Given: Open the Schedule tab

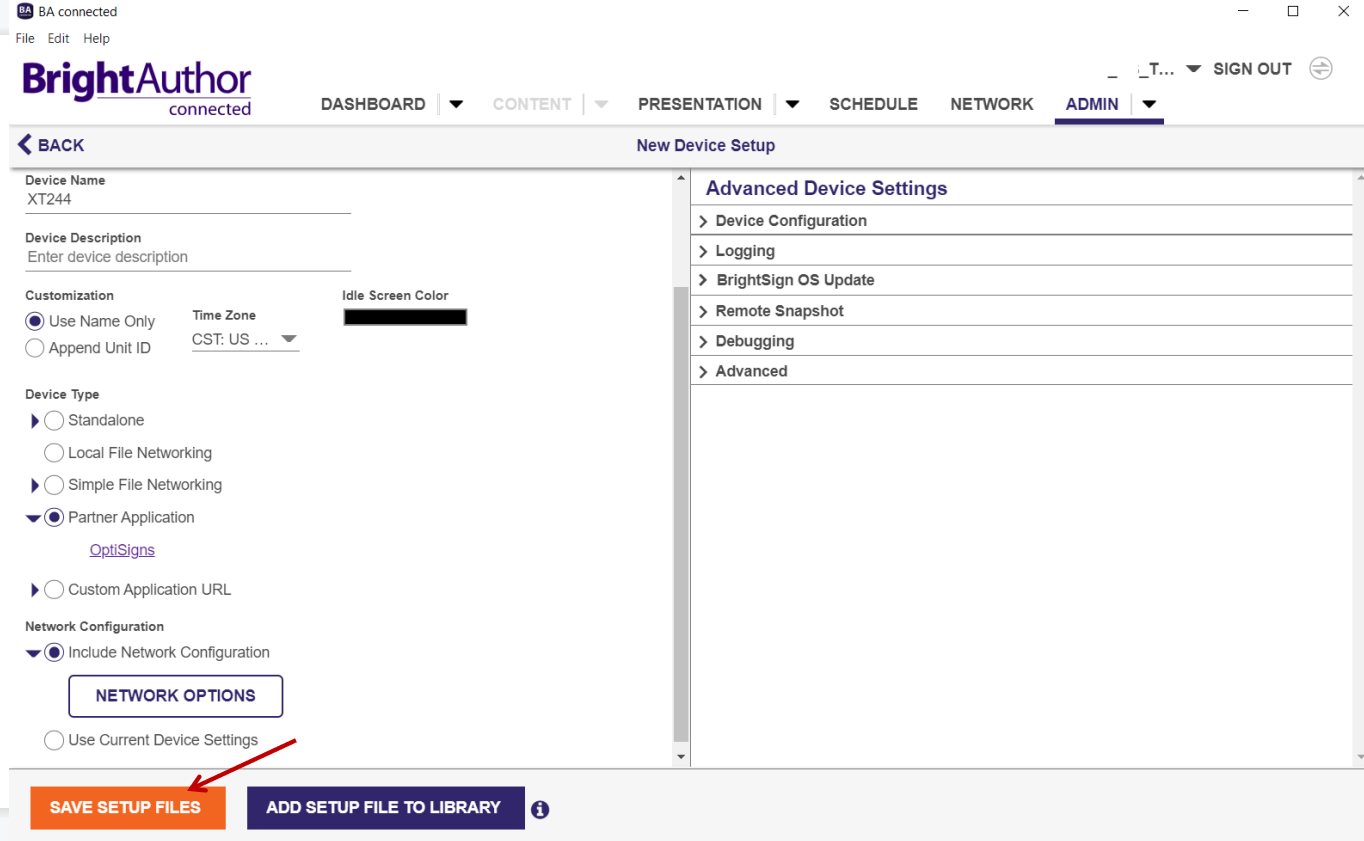Looking at the screenshot, I should point(873,104).
